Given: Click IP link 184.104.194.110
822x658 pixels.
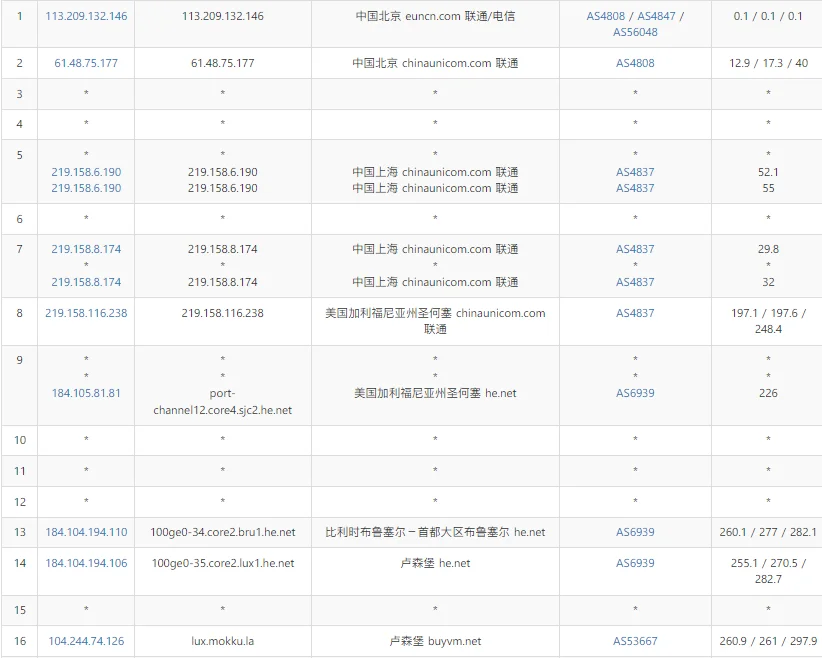Looking at the screenshot, I should [86, 532].
